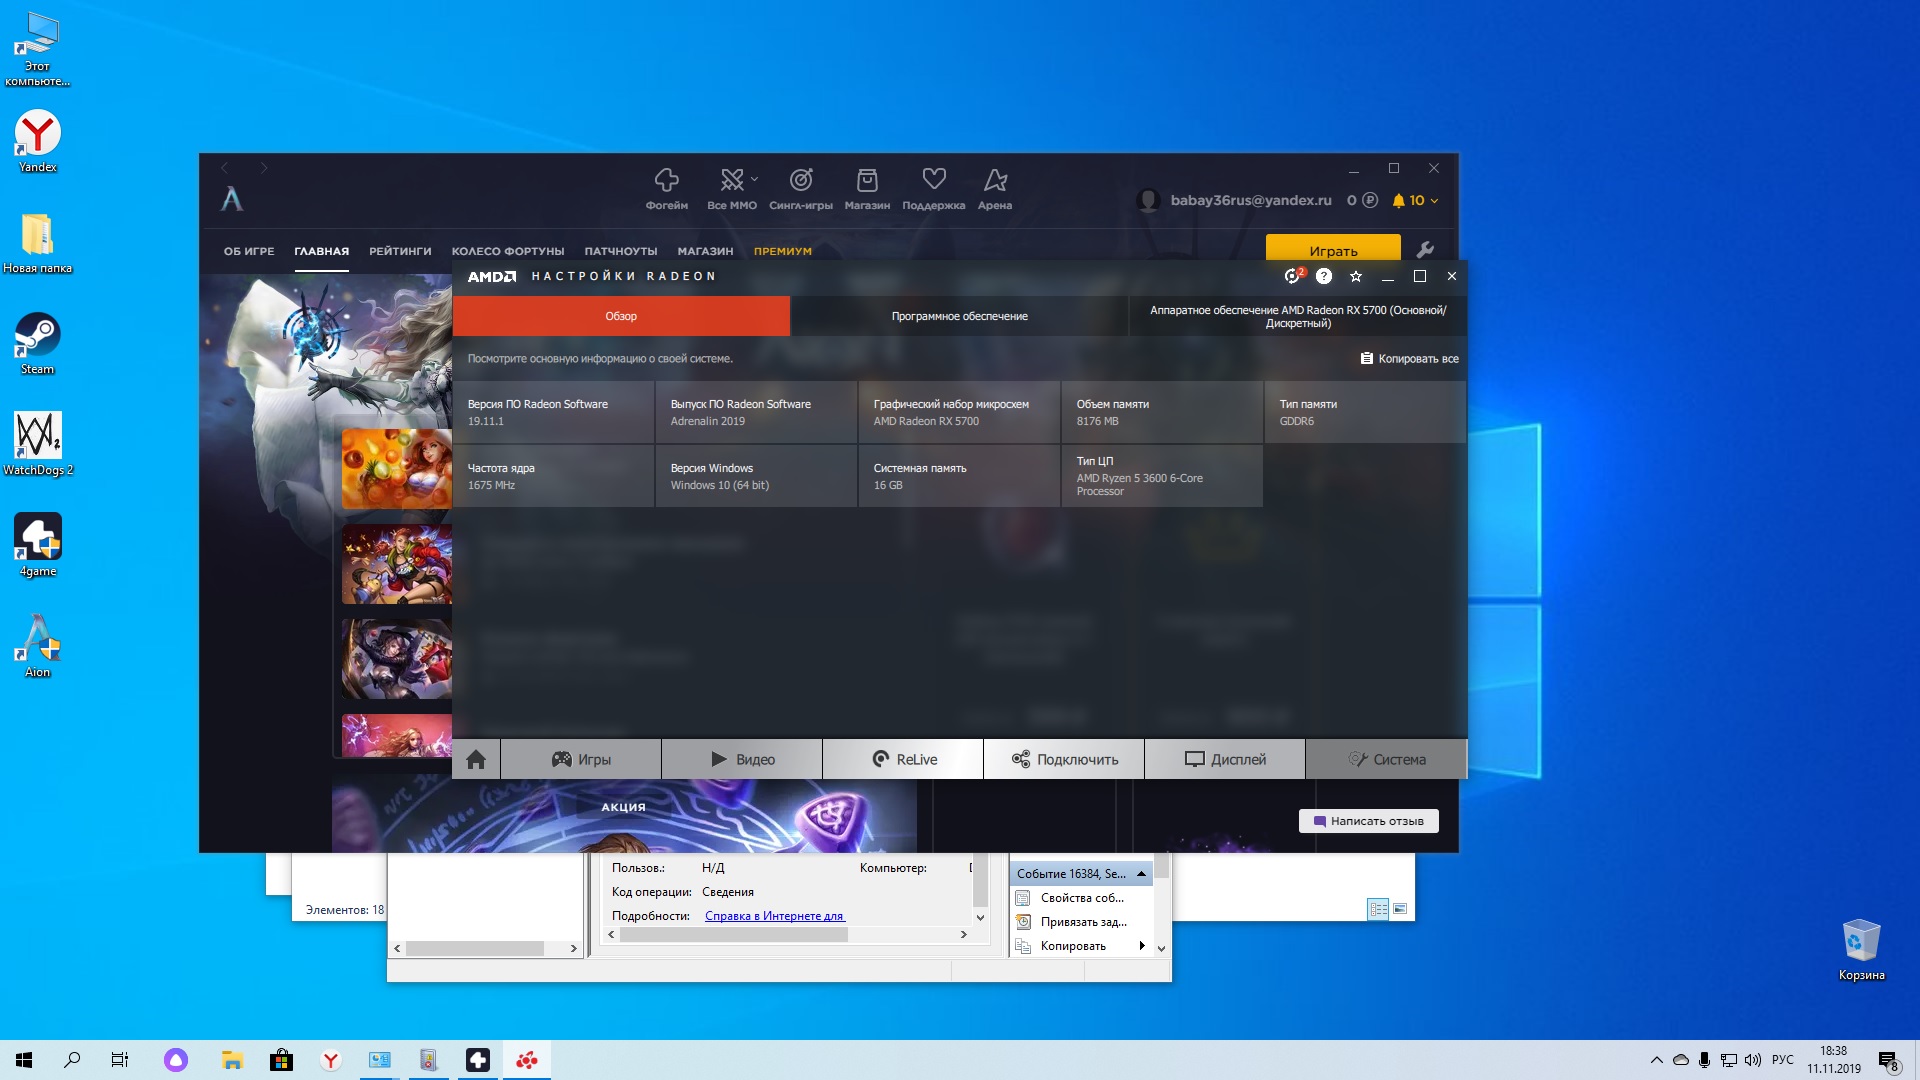Click the Radeon help question mark
Viewport: 1920px width, 1080px height.
[1324, 276]
